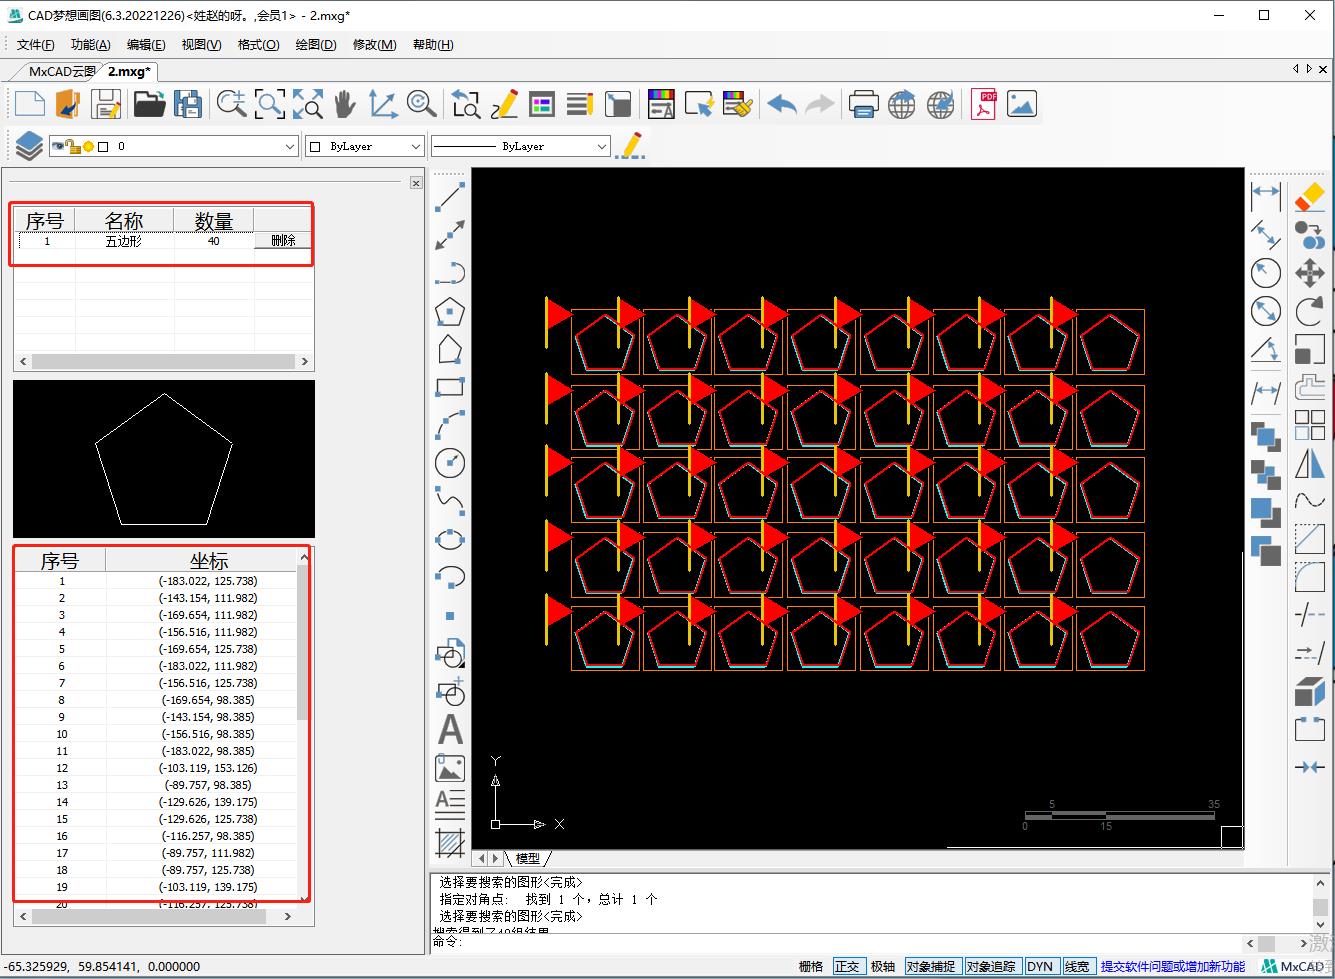Click the Zoom extents icon
This screenshot has width=1335, height=979.
tap(307, 104)
